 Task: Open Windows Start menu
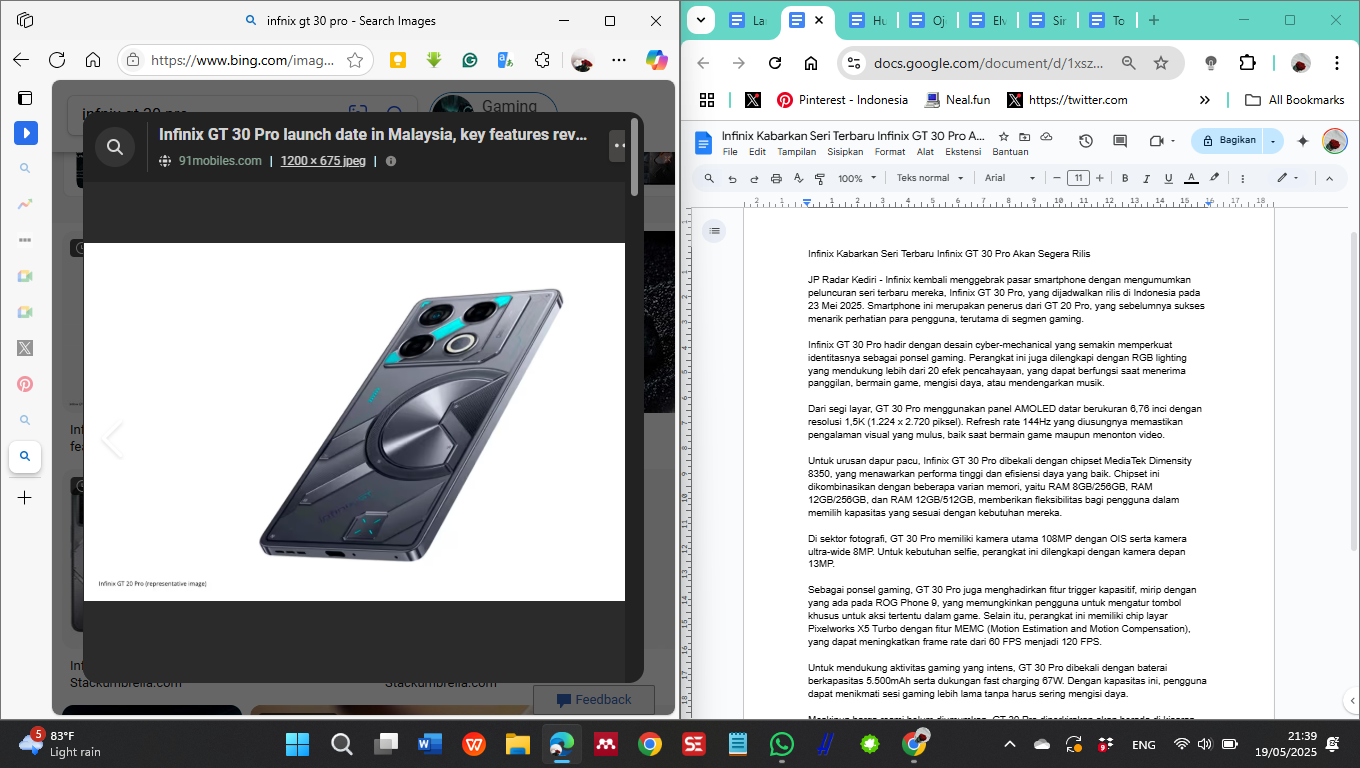coord(297,744)
